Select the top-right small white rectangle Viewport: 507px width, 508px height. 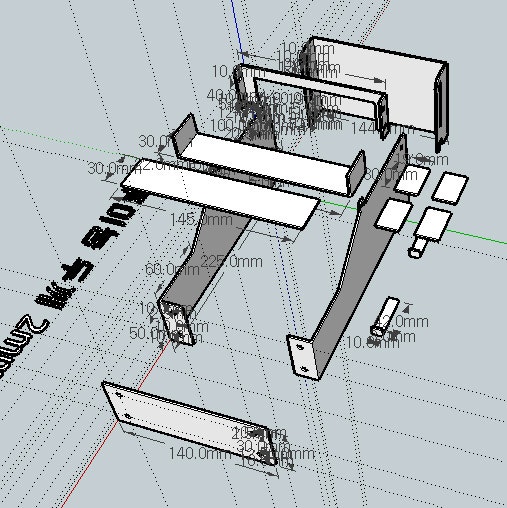(x=450, y=188)
